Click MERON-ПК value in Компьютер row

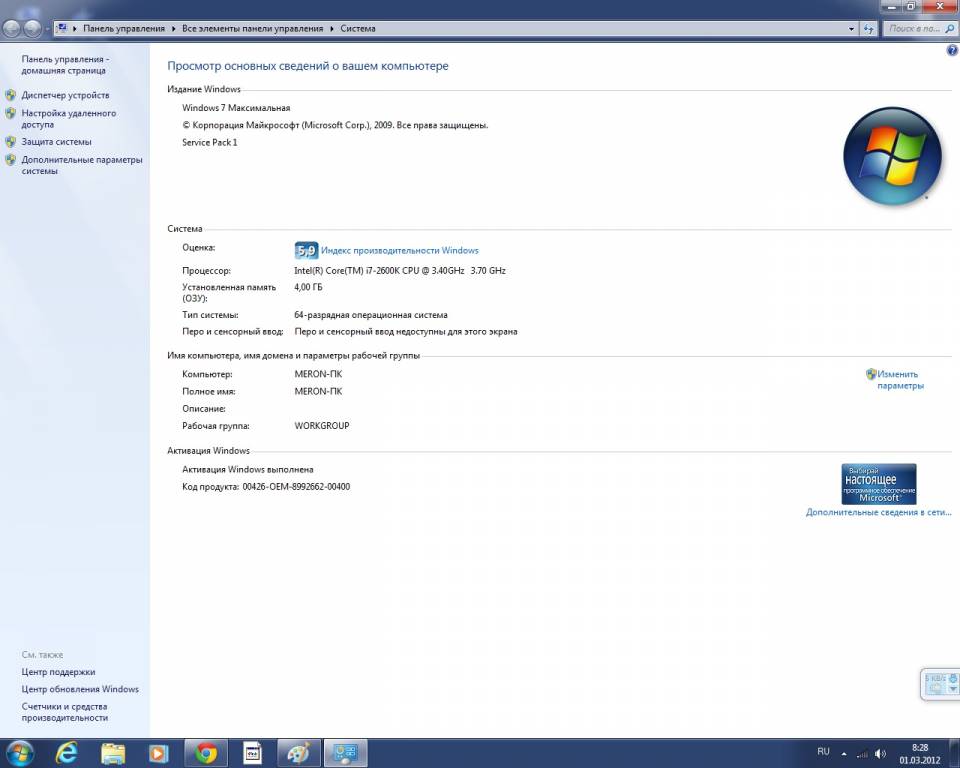tap(318, 374)
